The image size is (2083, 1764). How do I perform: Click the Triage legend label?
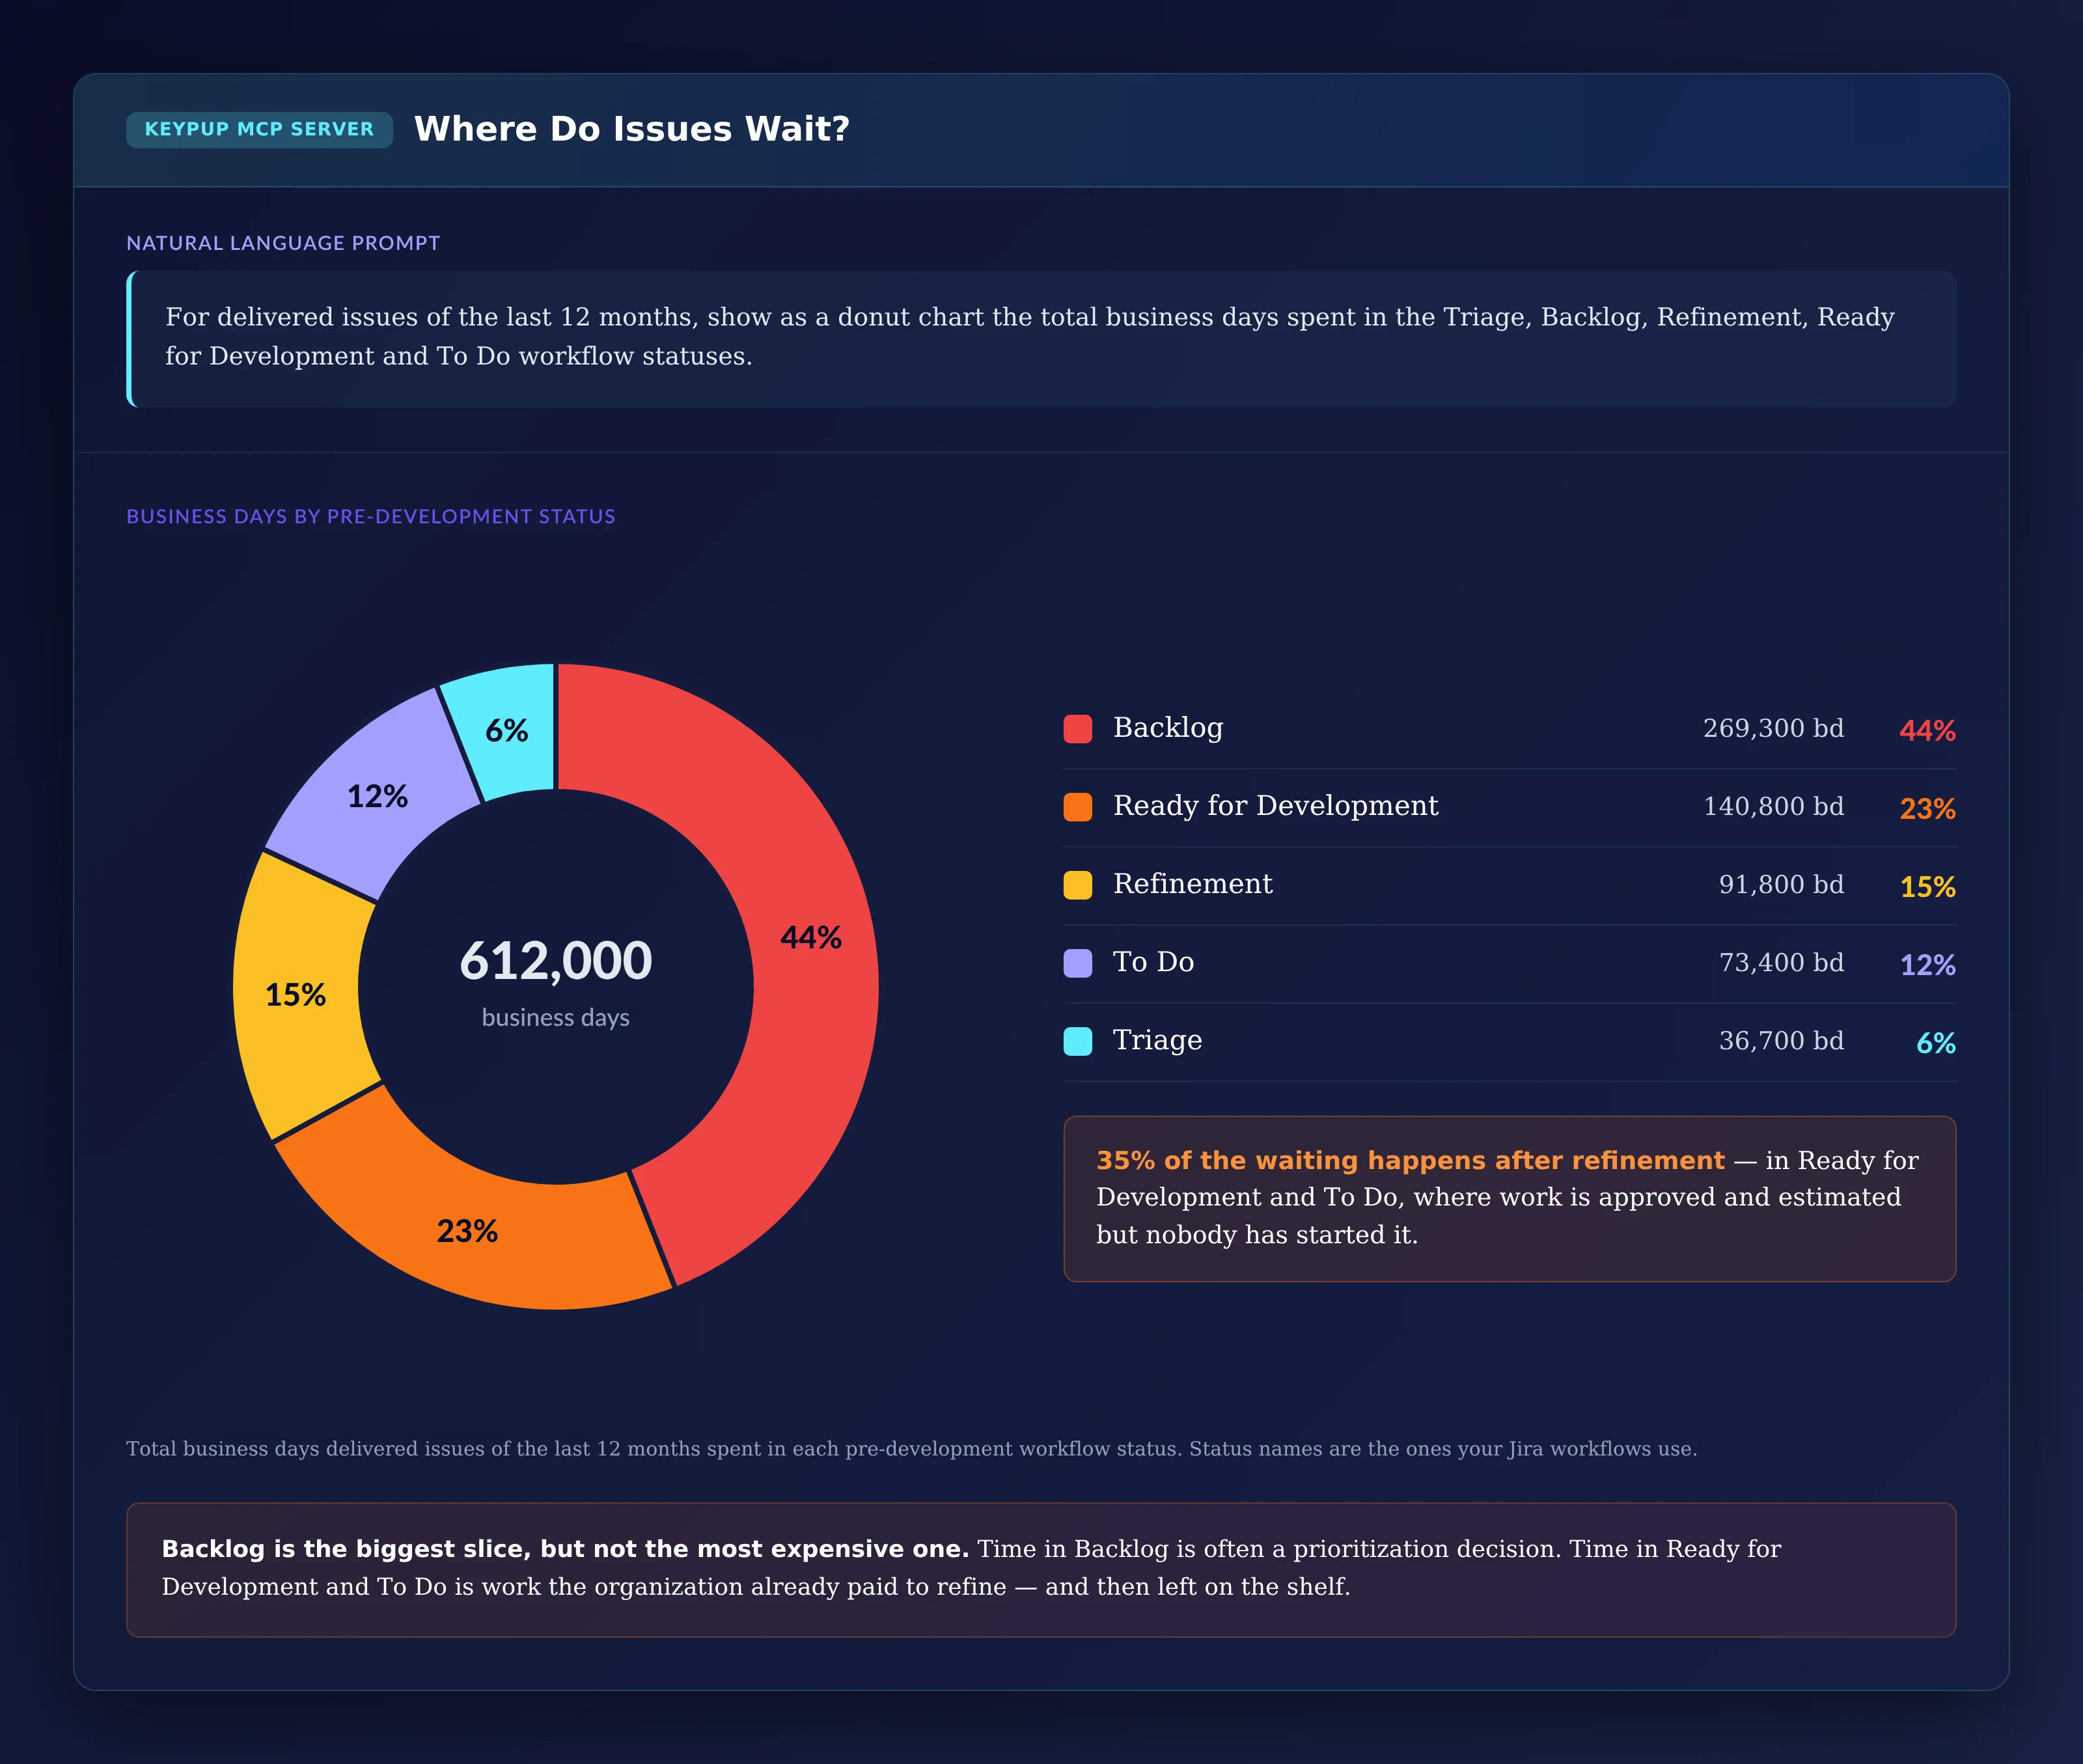(1158, 1040)
